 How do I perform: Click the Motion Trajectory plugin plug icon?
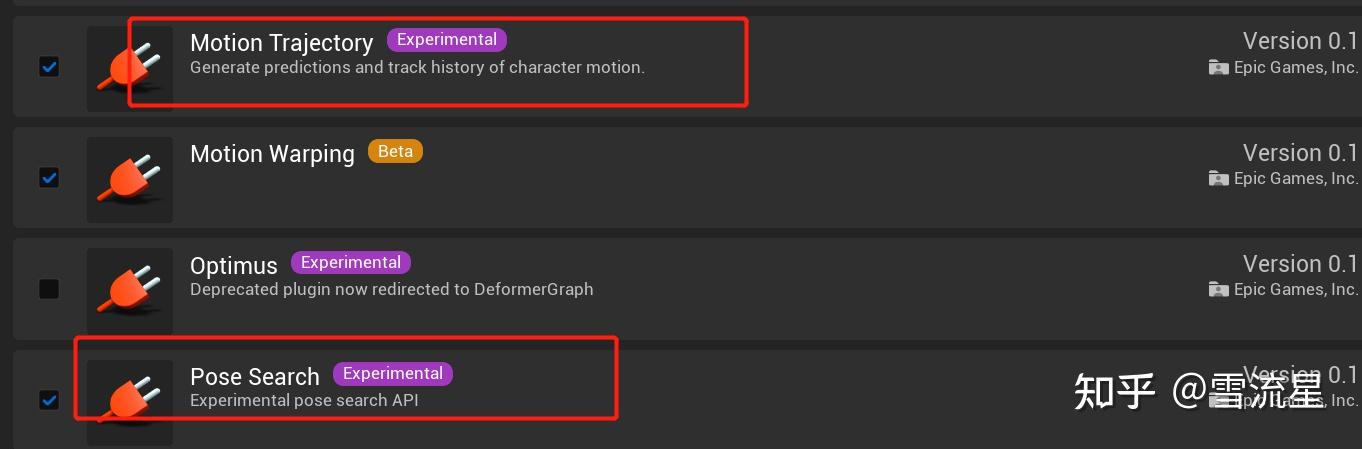[x=129, y=68]
